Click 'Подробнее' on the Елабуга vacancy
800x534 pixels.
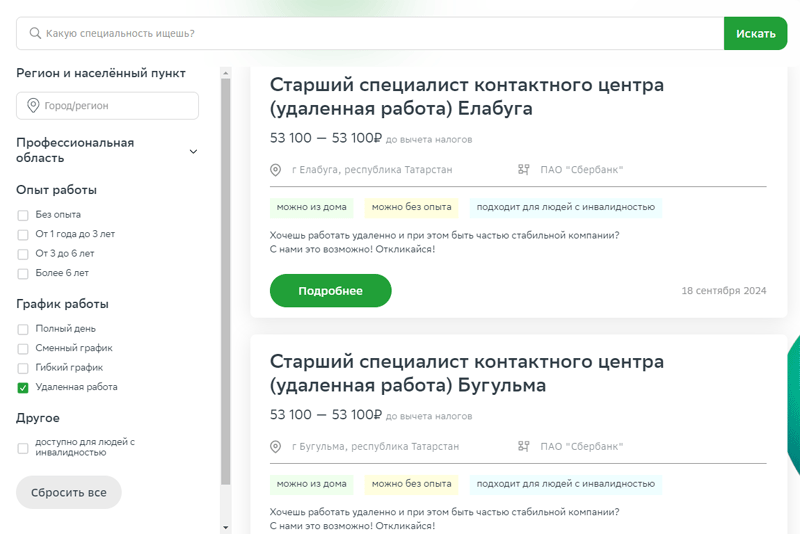(x=330, y=291)
